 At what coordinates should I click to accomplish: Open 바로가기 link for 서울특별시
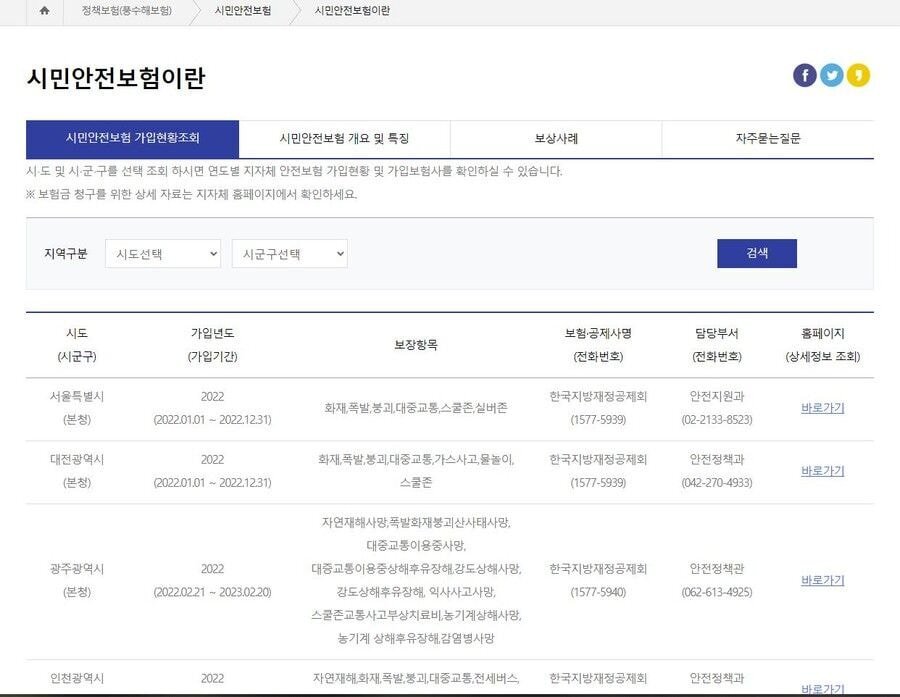click(x=823, y=408)
